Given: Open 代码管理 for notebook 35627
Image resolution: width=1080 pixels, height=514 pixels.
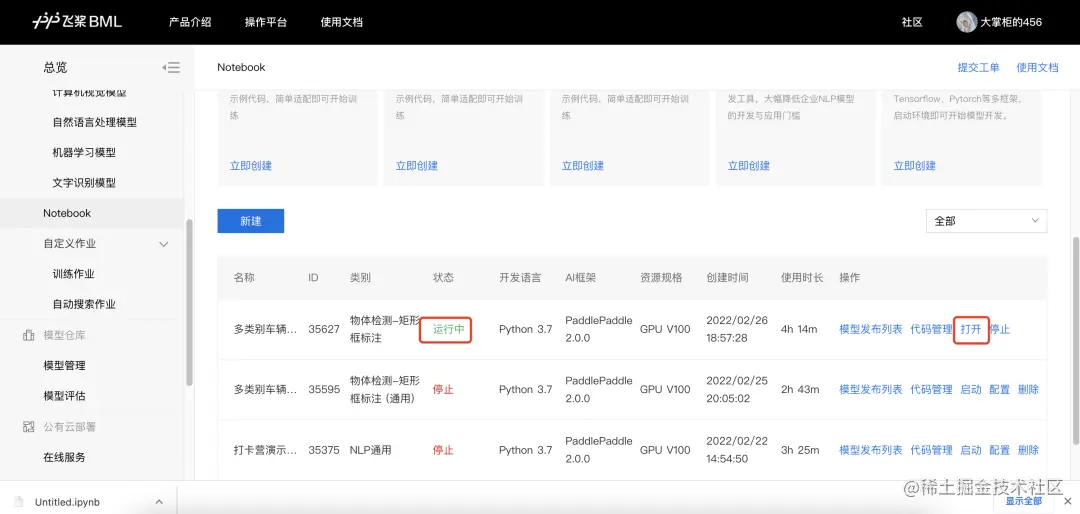Looking at the screenshot, I should pyautogui.click(x=931, y=329).
